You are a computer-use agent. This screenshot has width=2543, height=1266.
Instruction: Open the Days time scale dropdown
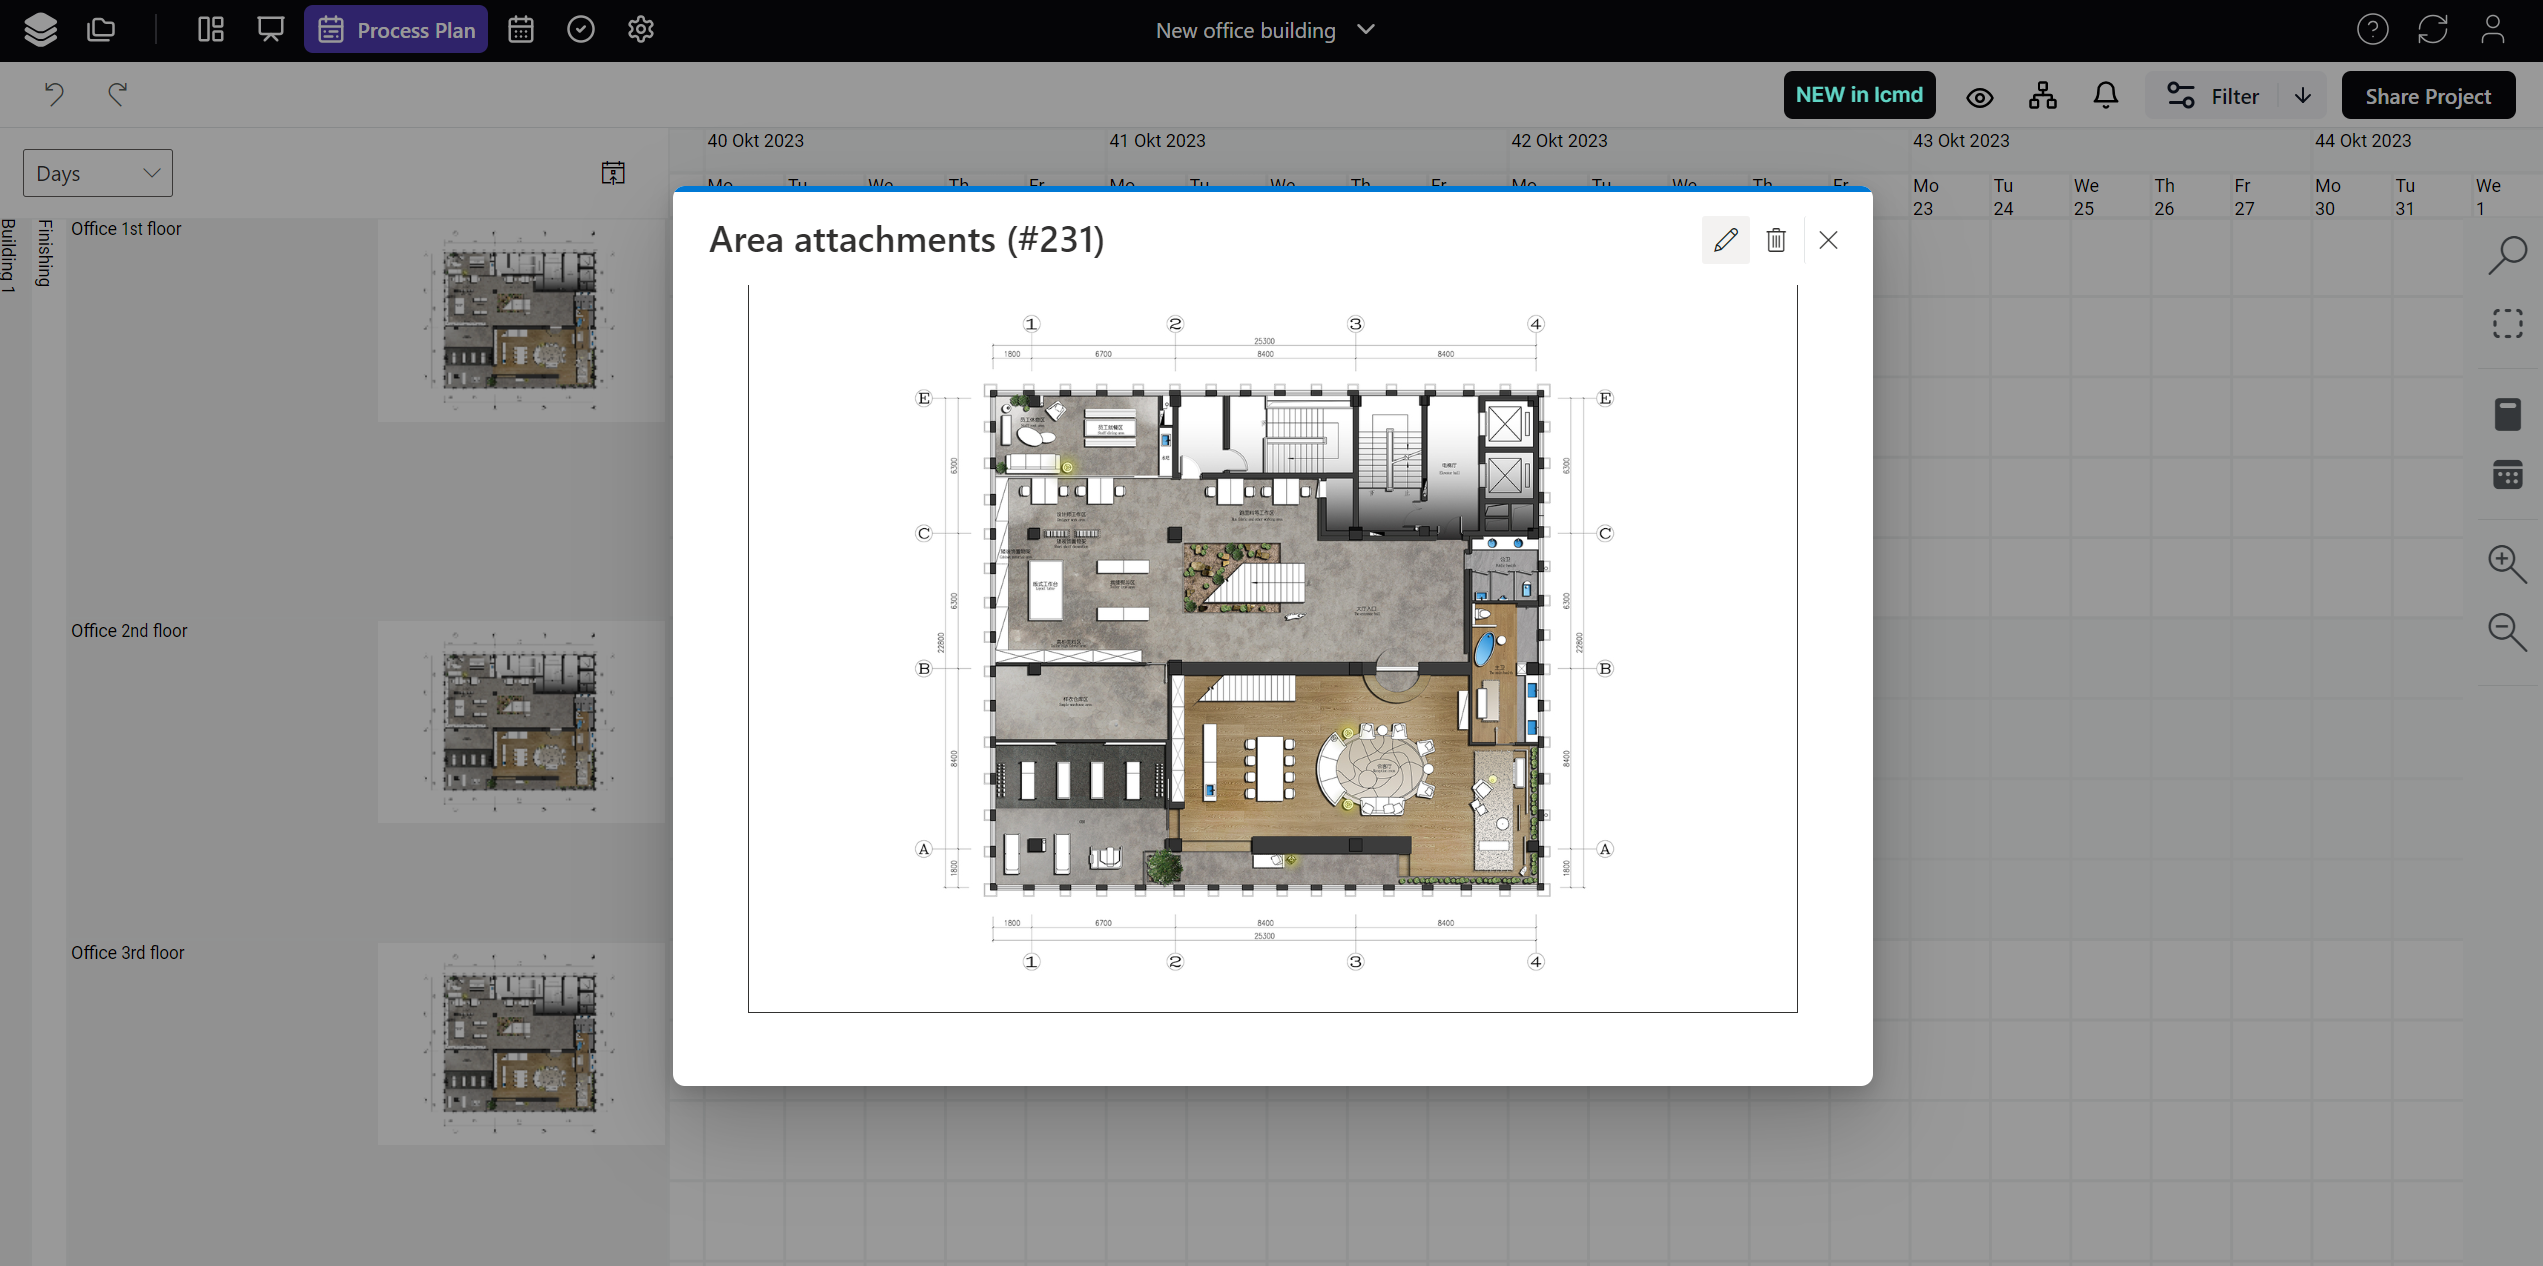coord(98,173)
